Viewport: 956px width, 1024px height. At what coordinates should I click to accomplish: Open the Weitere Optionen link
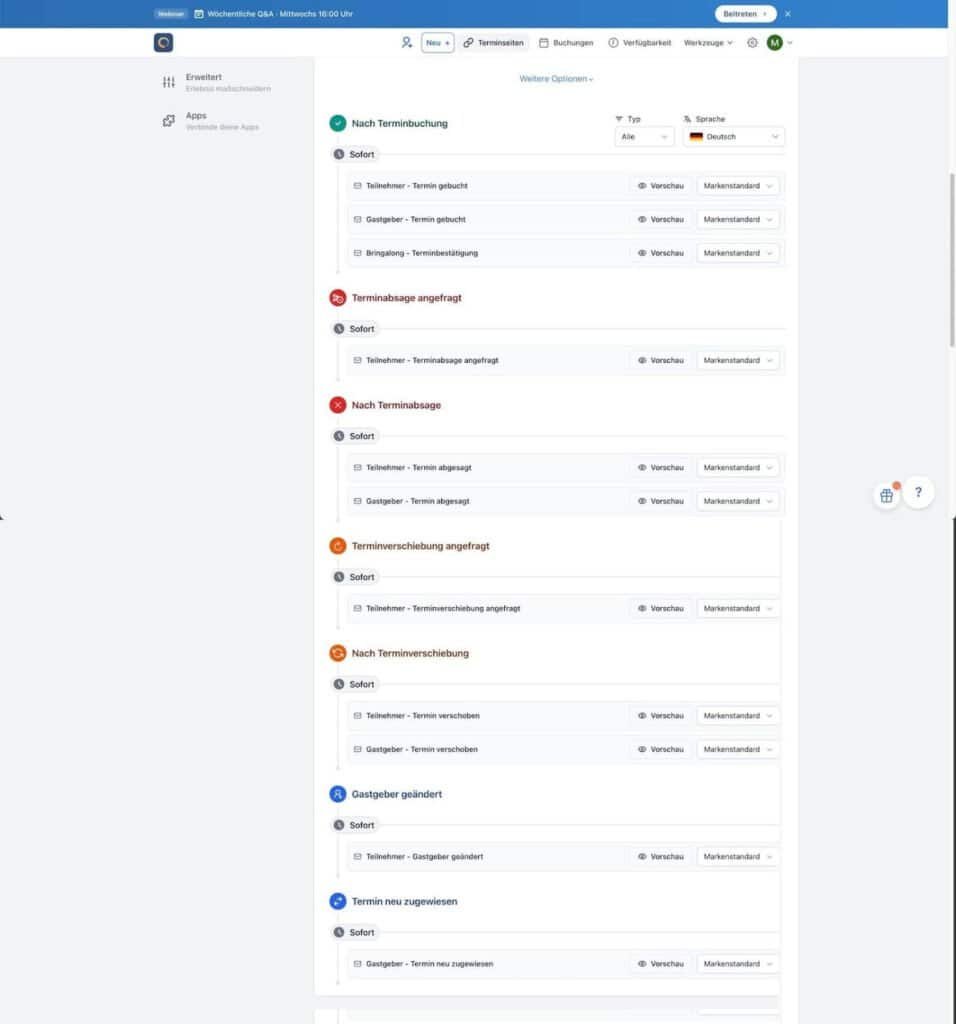[556, 78]
